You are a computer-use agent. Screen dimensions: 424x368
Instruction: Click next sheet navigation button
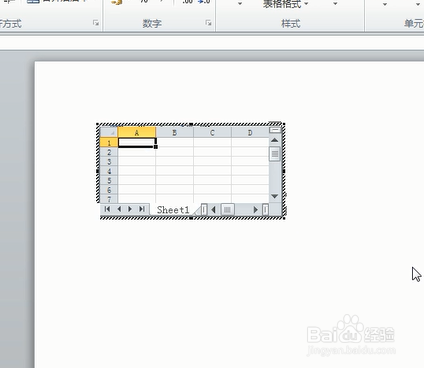[130, 209]
